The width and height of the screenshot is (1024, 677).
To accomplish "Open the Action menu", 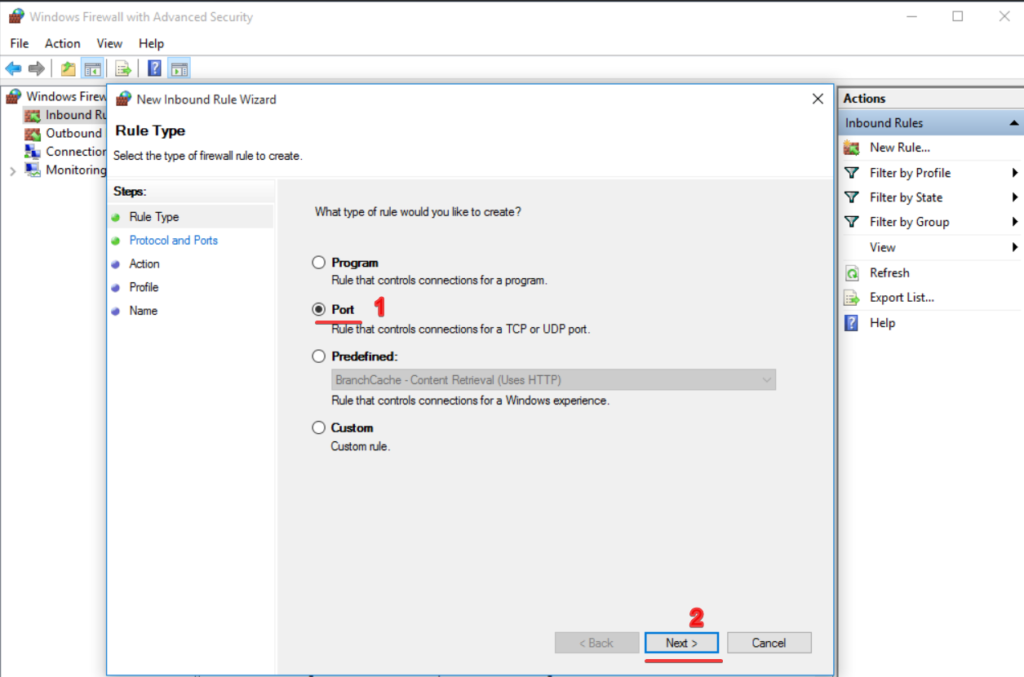I will pos(62,44).
